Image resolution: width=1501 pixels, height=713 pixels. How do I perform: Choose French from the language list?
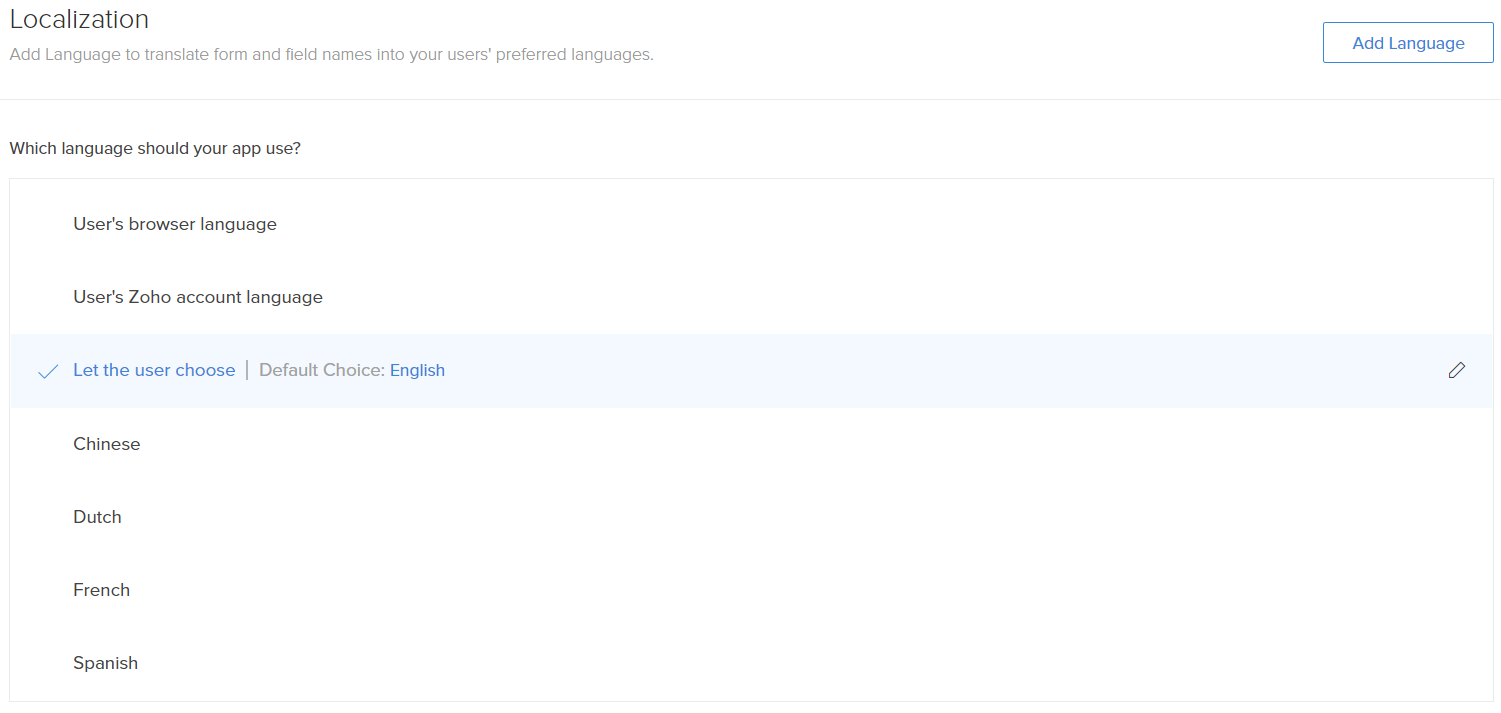coord(101,590)
